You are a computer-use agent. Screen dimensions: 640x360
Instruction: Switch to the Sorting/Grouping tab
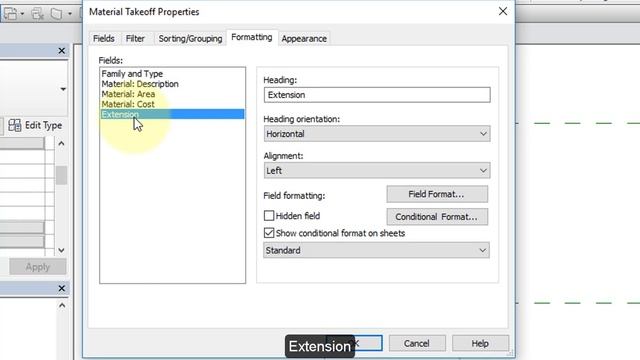(190, 38)
